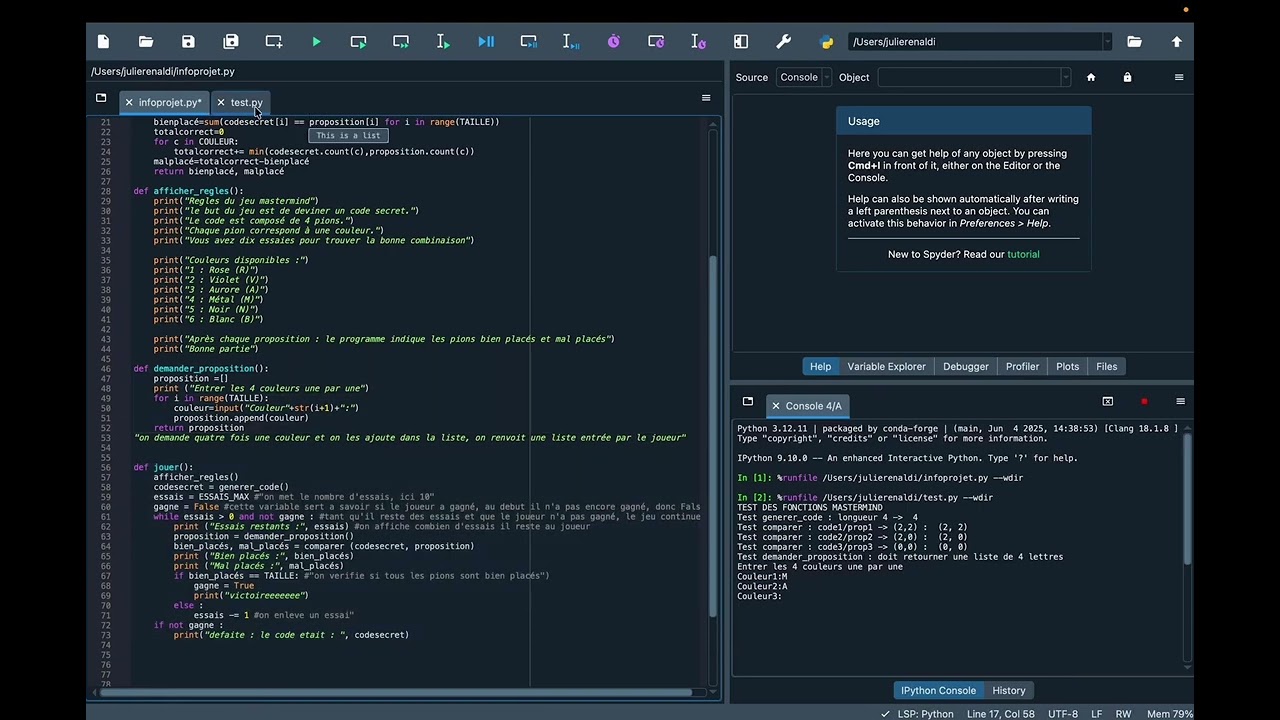Expand the working directory path dropdown
Image resolution: width=1280 pixels, height=720 pixels.
[1107, 41]
